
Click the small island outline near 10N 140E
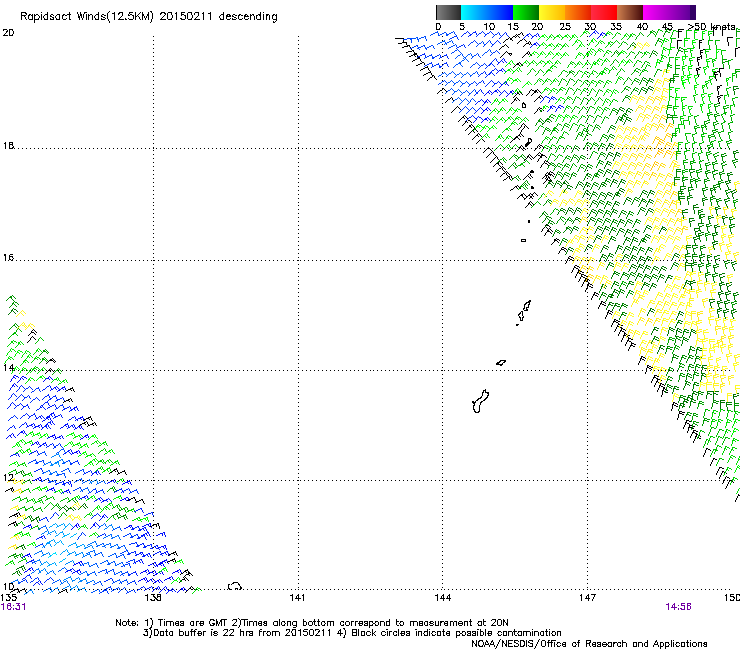(235, 586)
